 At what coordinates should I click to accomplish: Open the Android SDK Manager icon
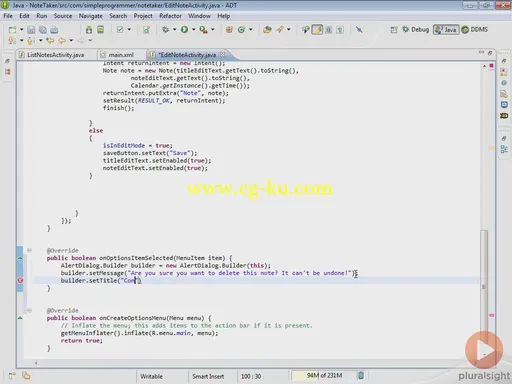coord(89,30)
